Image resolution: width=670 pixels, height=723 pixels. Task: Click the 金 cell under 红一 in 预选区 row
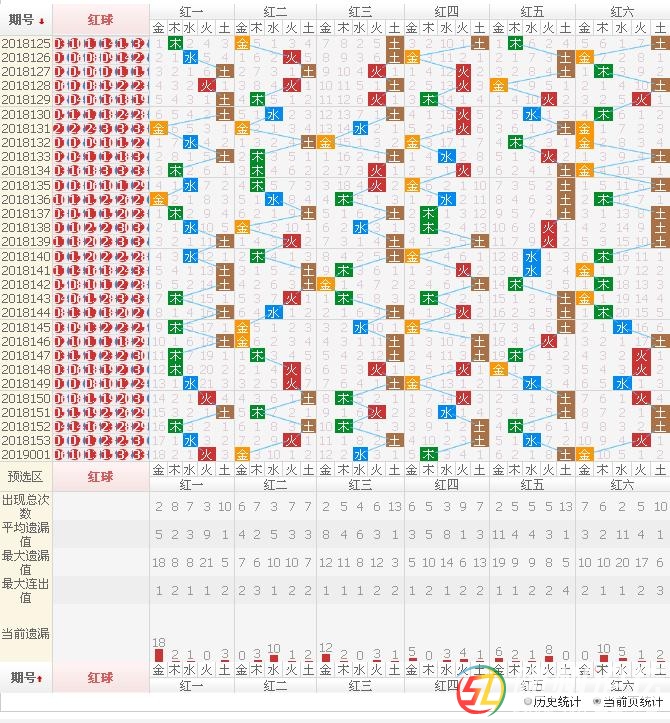[158, 470]
